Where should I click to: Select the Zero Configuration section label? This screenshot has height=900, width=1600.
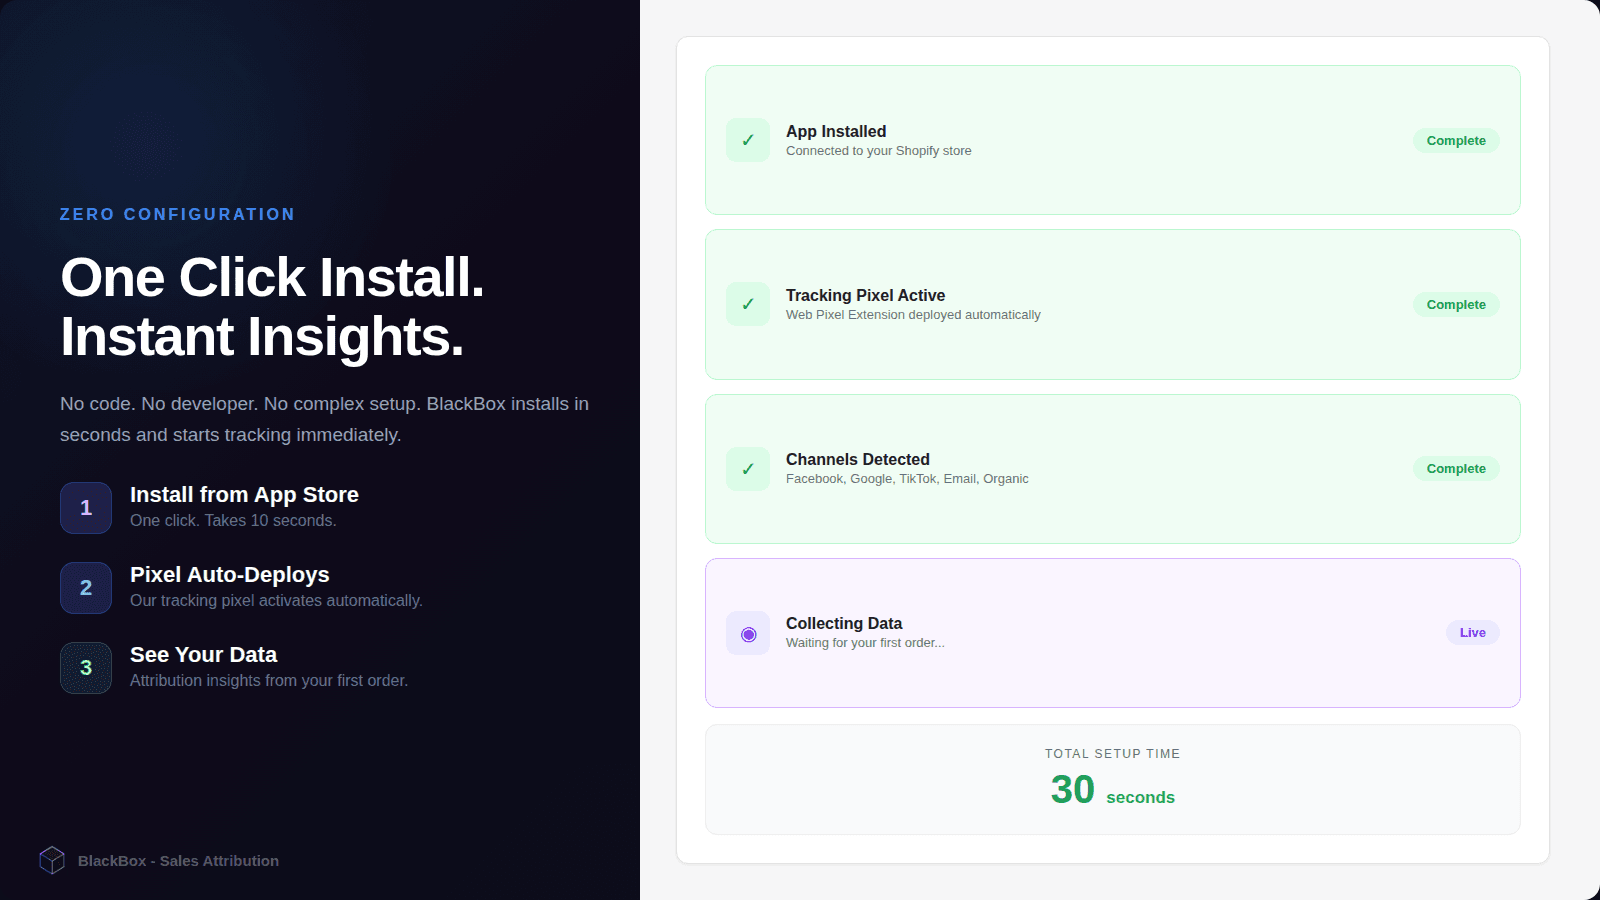pyautogui.click(x=177, y=214)
